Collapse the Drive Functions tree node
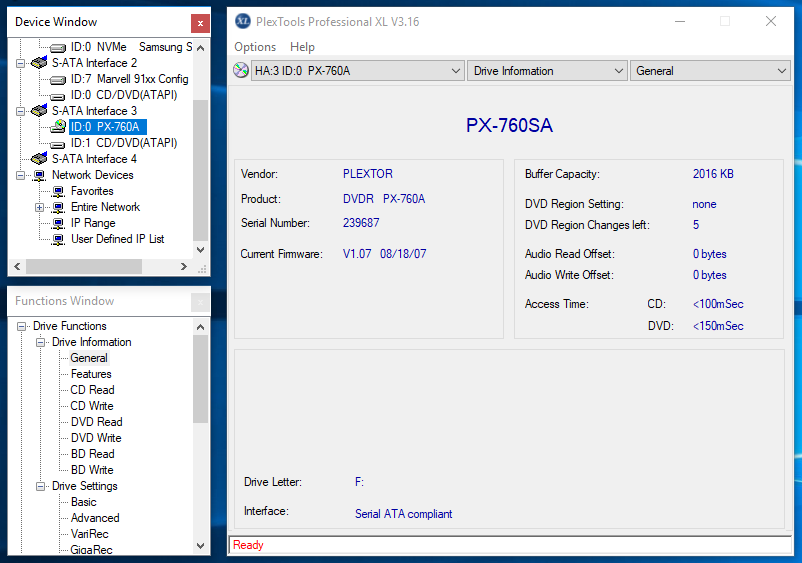802x563 pixels. pos(21,326)
